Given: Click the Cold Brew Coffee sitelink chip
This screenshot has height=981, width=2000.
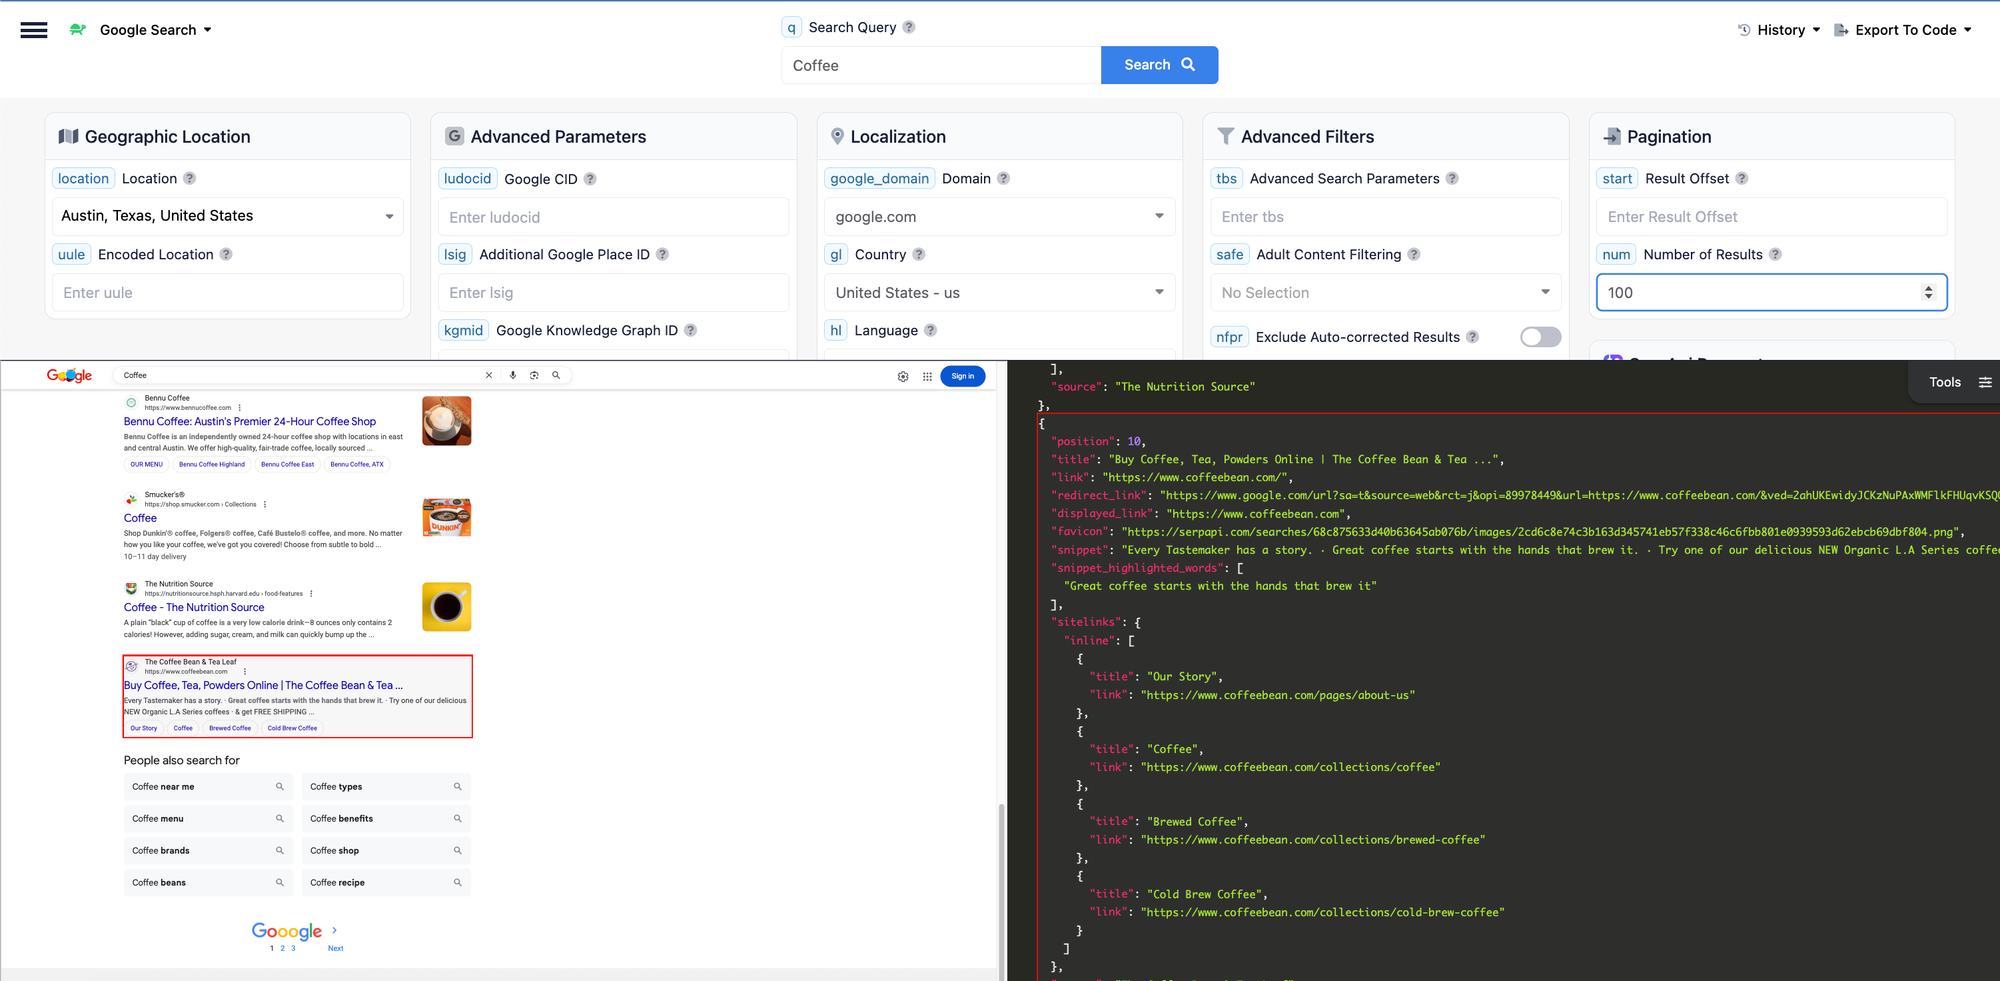Looking at the screenshot, I should 292,728.
